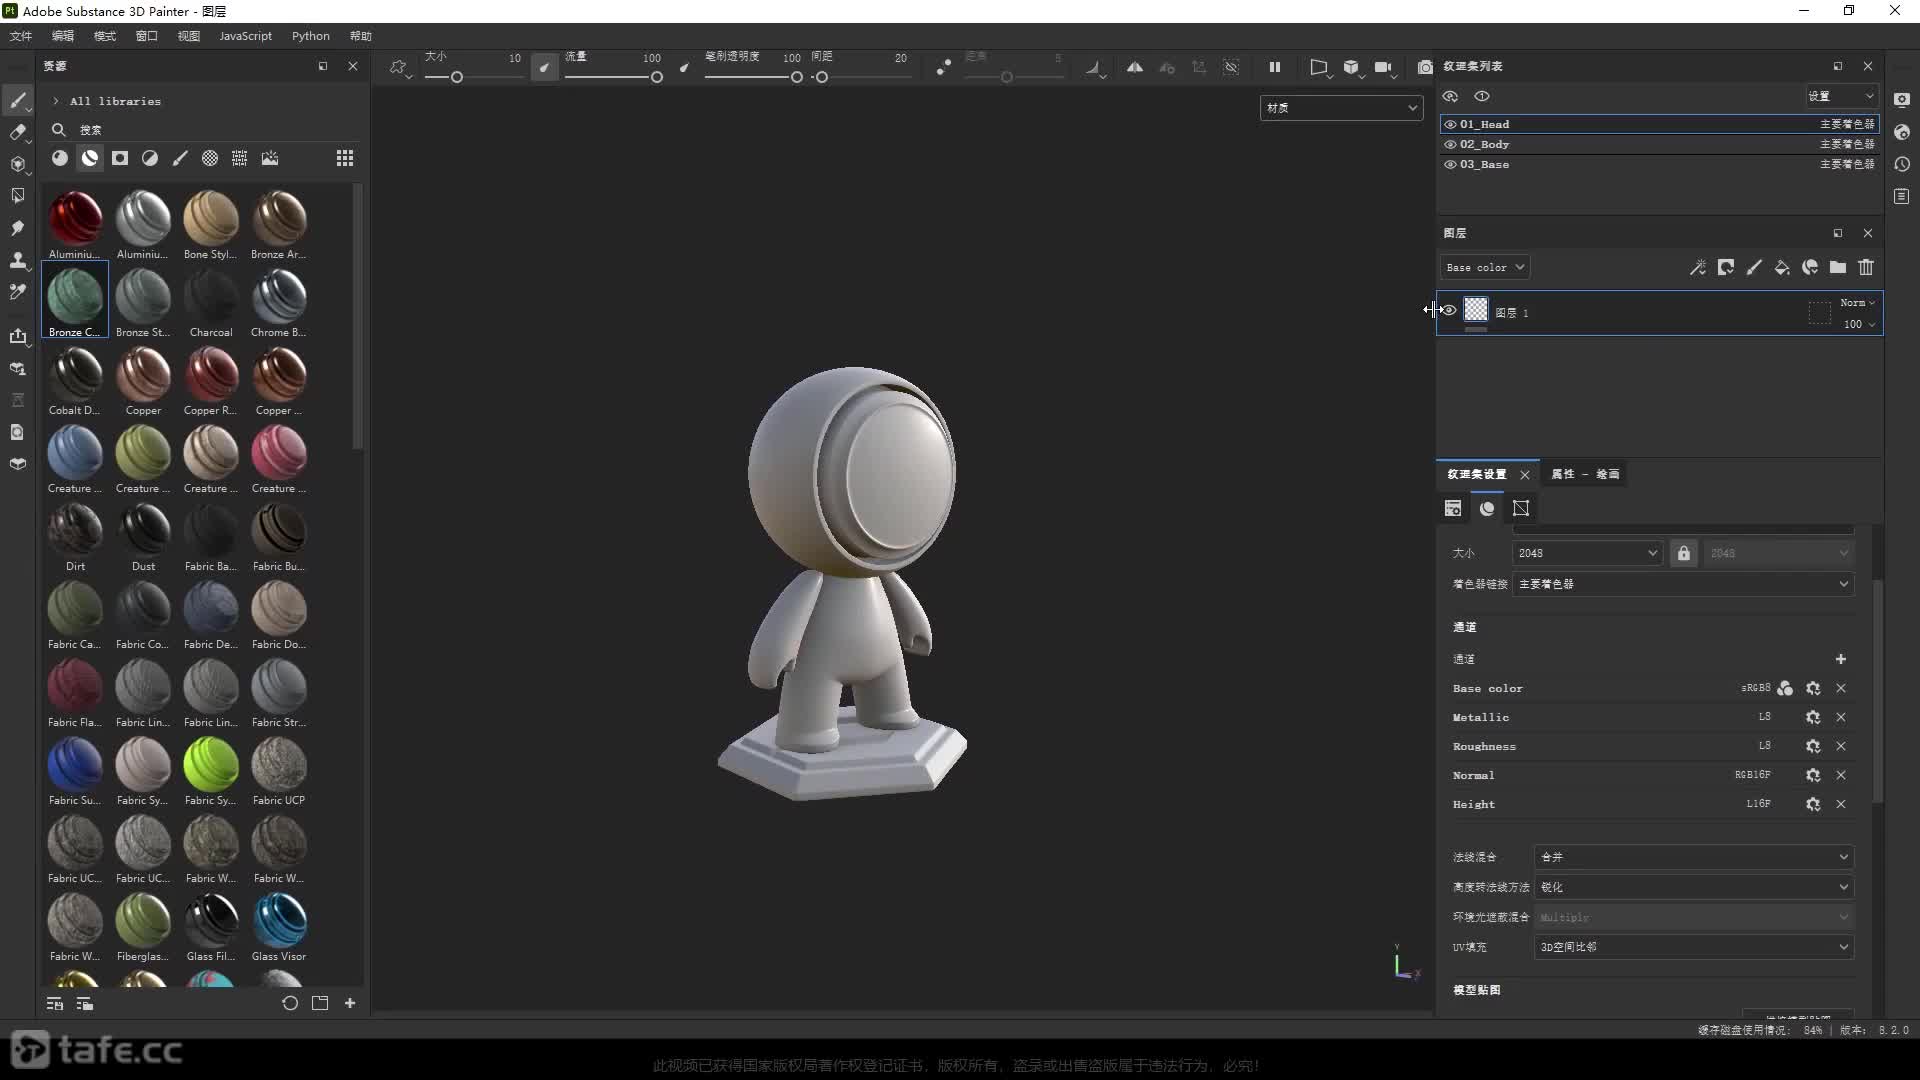Open the 设置 dropdown in texture set list
1920x1080 pixels.
1840,96
